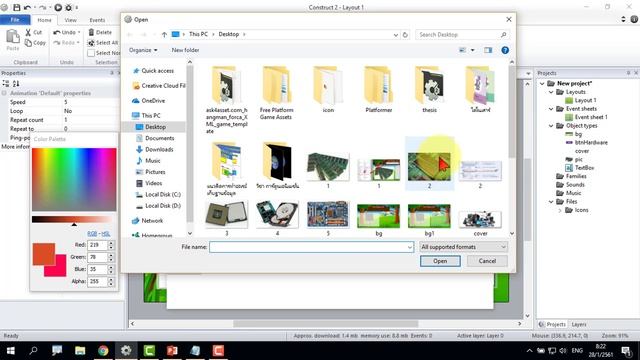The image size is (640, 360).
Task: Open File Explorer from the taskbar
Action: [x=80, y=351]
